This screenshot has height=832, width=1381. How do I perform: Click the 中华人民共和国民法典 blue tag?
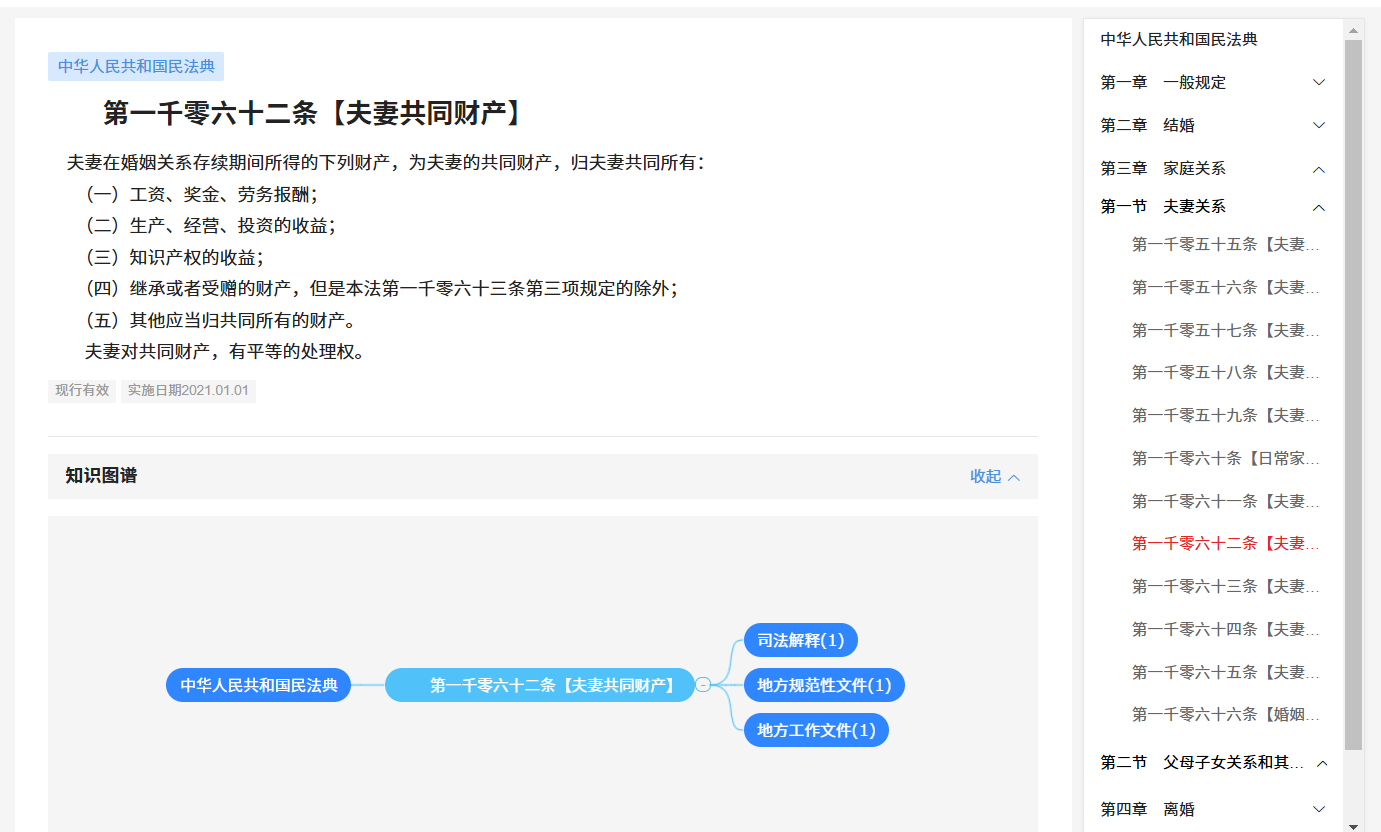pyautogui.click(x=136, y=67)
